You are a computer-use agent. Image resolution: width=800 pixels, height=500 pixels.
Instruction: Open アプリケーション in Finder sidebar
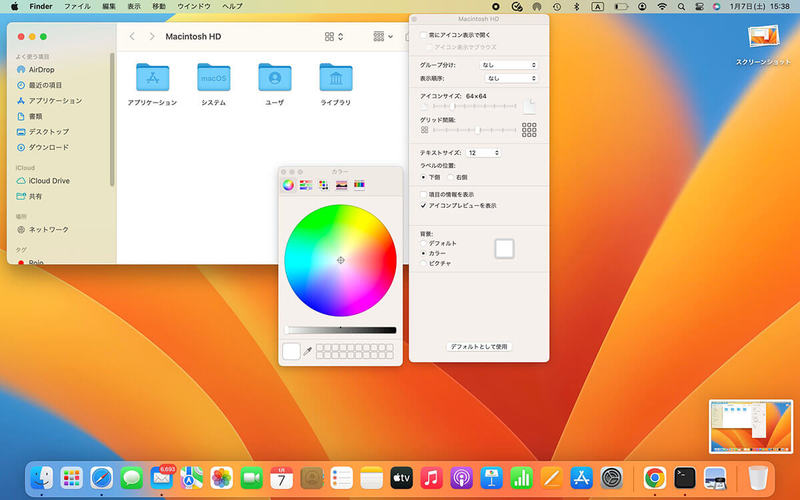pos(49,101)
